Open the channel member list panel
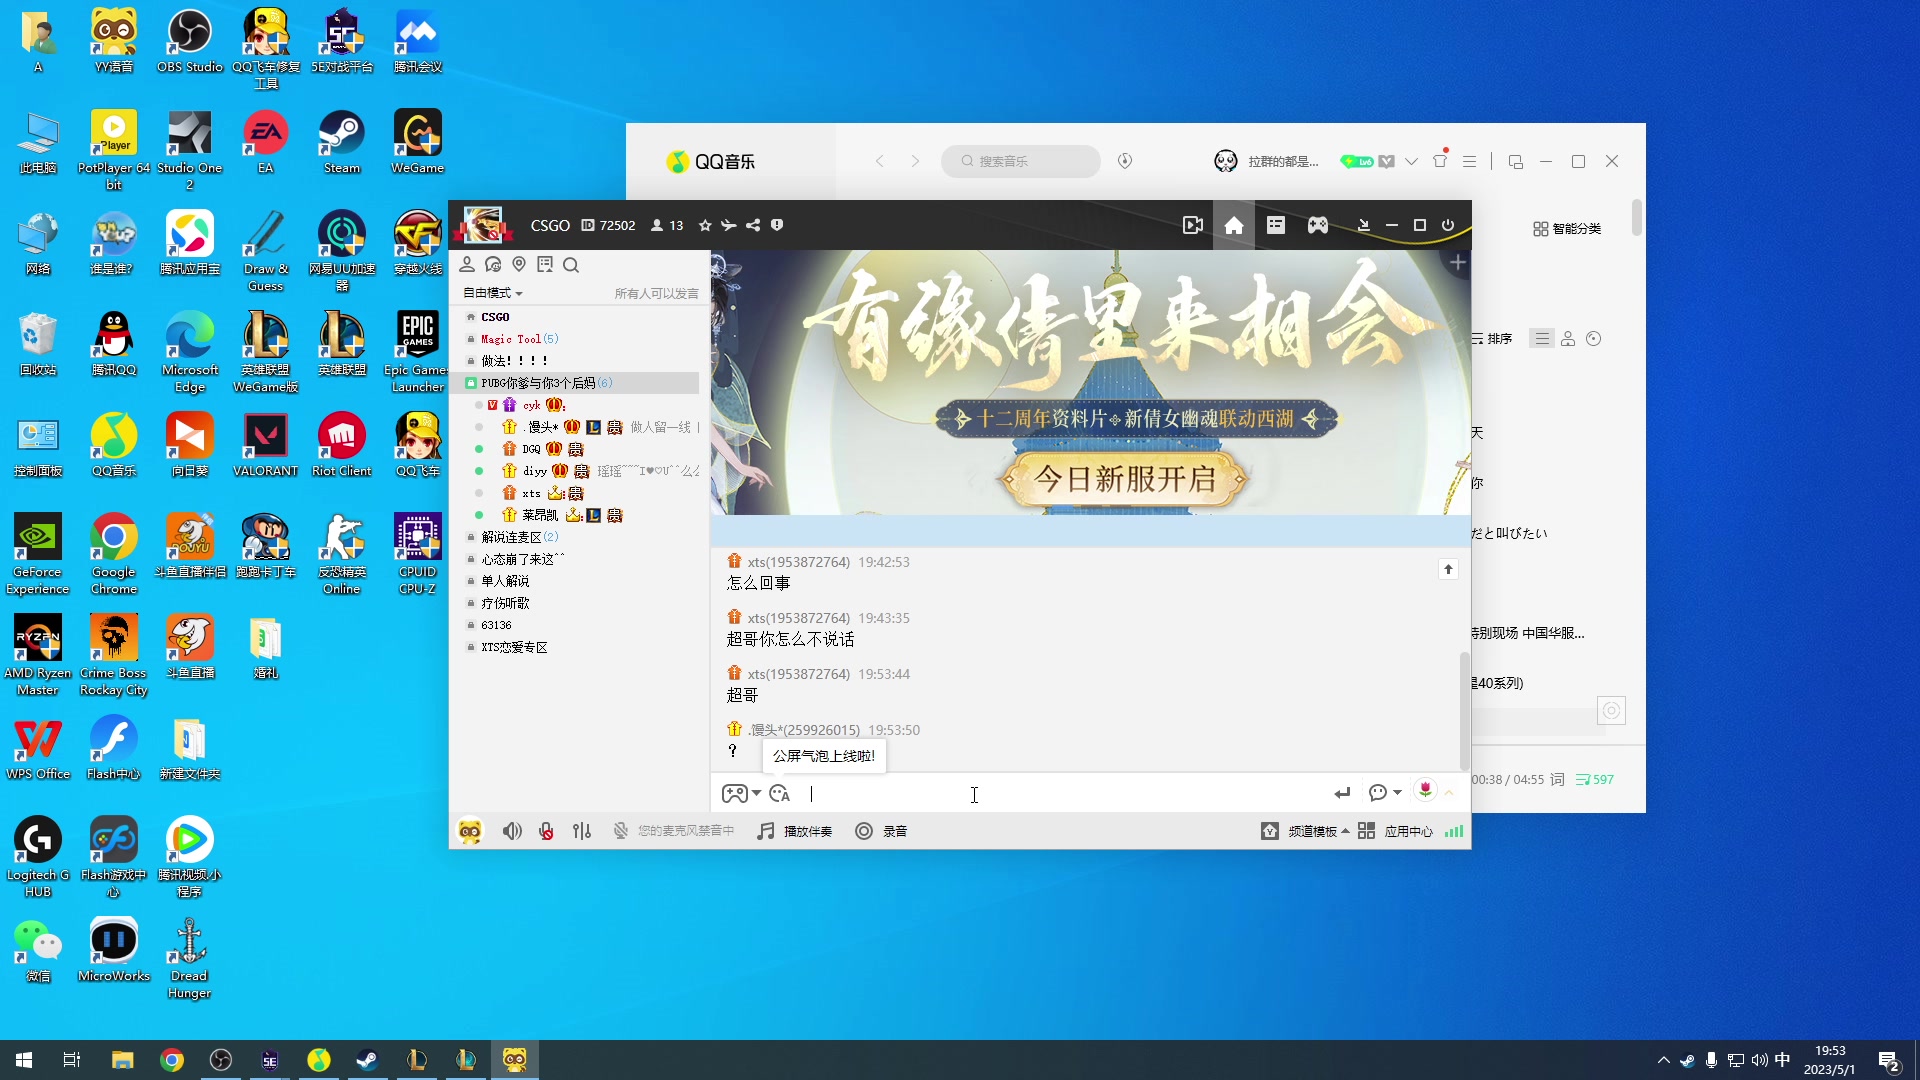 [467, 264]
